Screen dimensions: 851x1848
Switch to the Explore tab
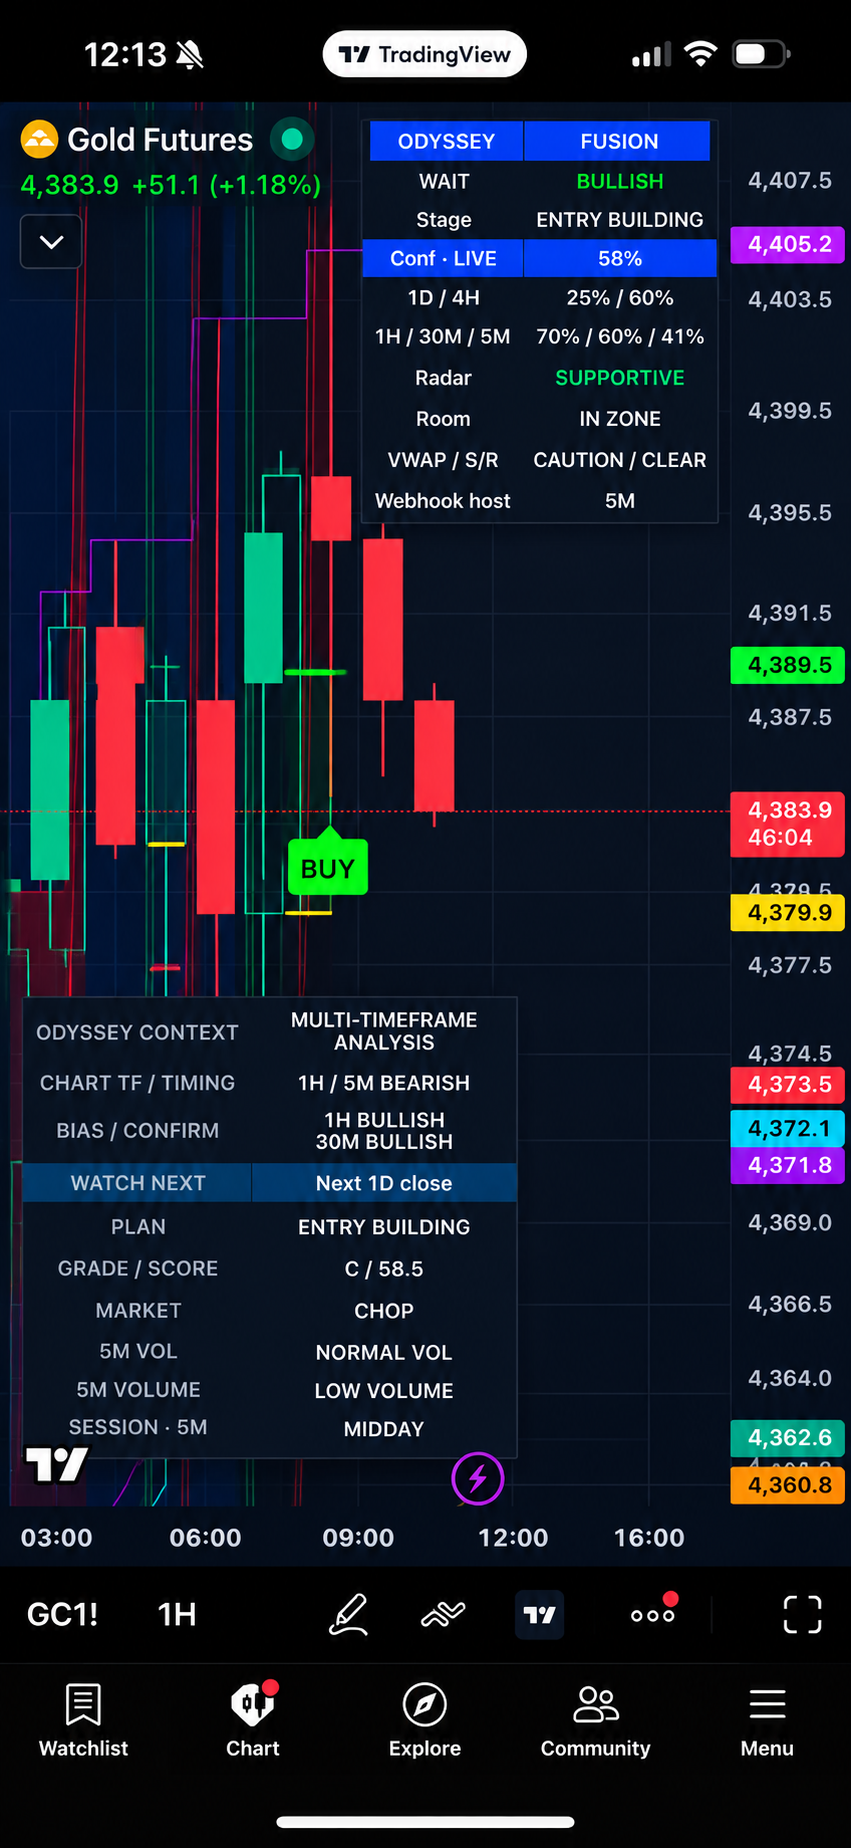[425, 1720]
